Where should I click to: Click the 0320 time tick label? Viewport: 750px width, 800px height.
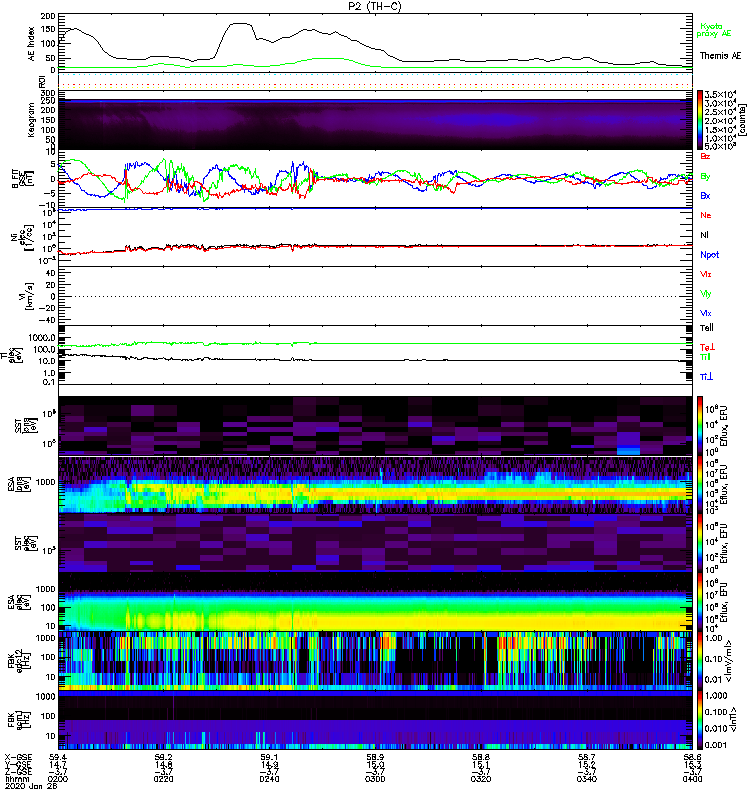pos(481,779)
